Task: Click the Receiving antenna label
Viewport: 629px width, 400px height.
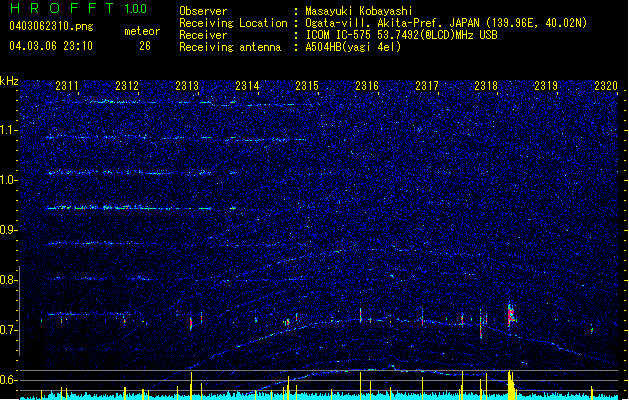Action: point(230,47)
